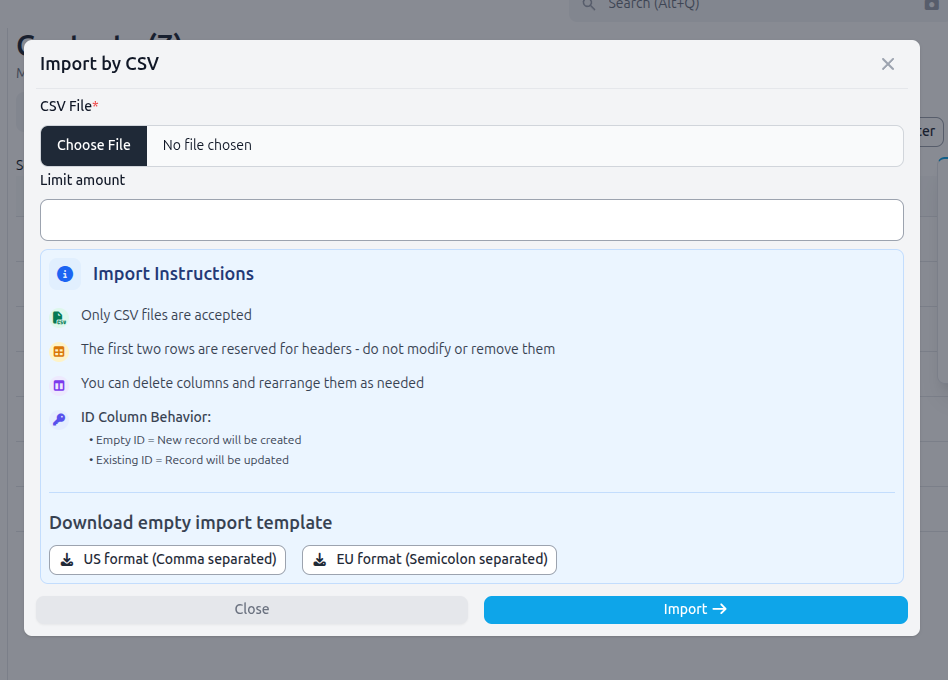Click inside the Limit amount field
Image resolution: width=948 pixels, height=680 pixels.
(471, 220)
